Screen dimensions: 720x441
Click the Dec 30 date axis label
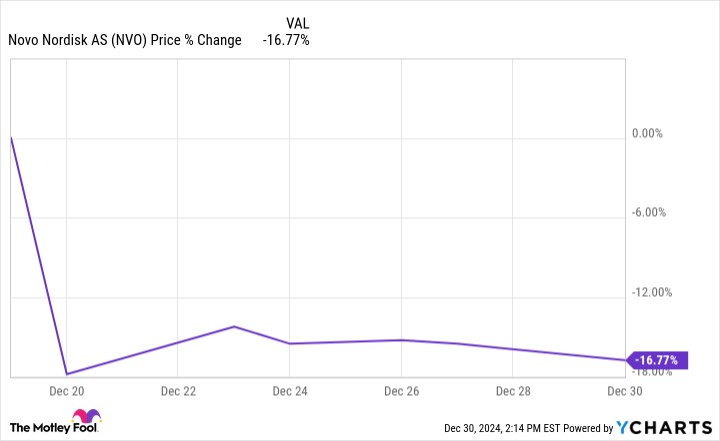(x=624, y=389)
